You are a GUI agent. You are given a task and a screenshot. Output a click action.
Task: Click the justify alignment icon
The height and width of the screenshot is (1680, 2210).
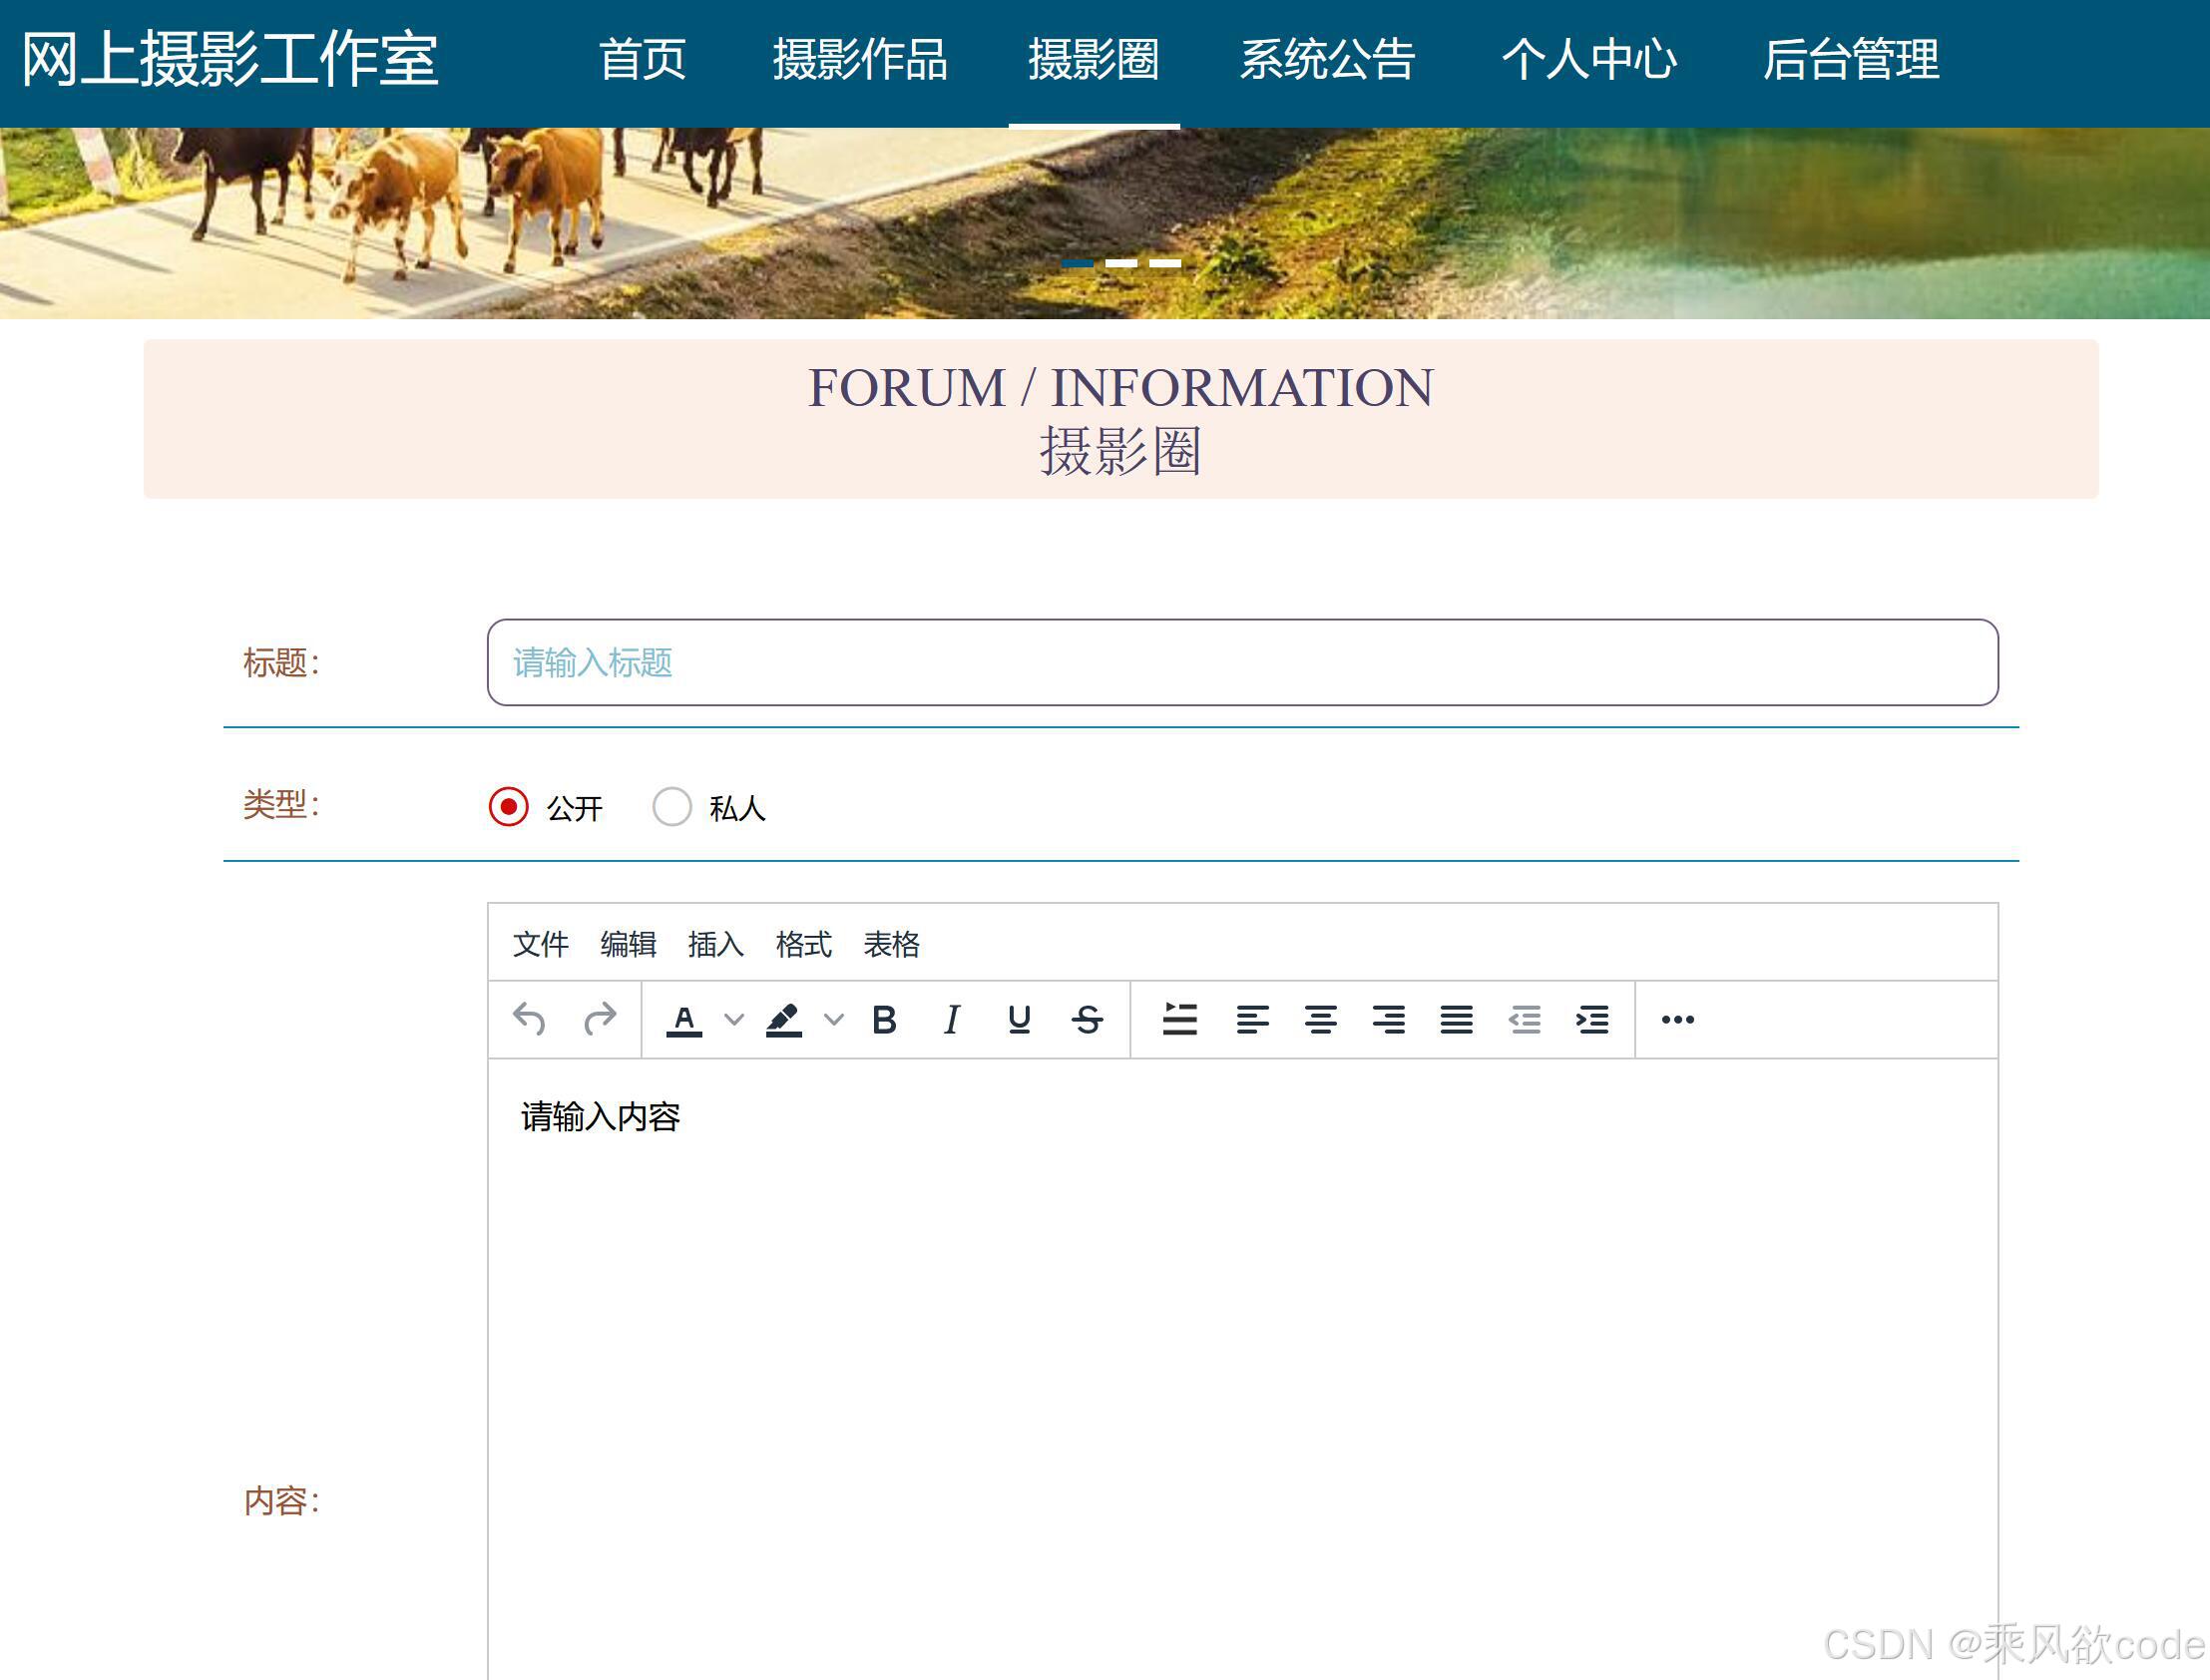click(x=1457, y=1020)
